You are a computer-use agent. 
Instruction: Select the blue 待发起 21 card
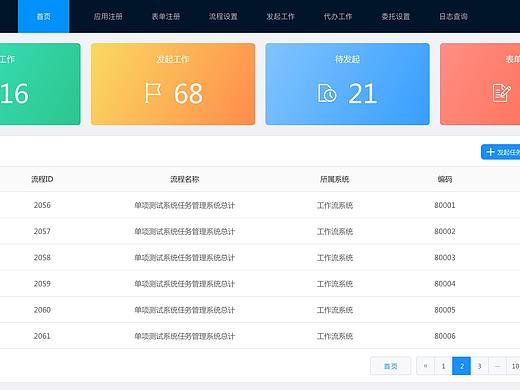347,84
